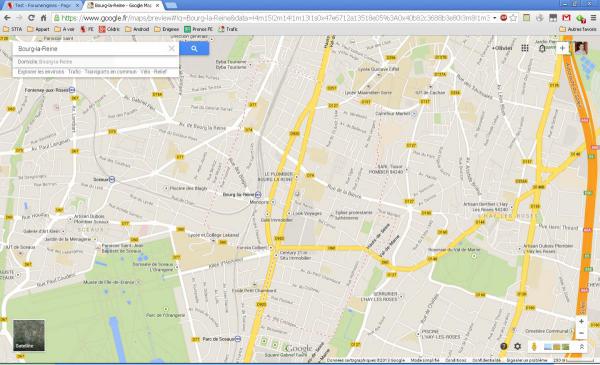Open Signaler un problème link
This screenshot has width=600, height=365.
coord(527,360)
